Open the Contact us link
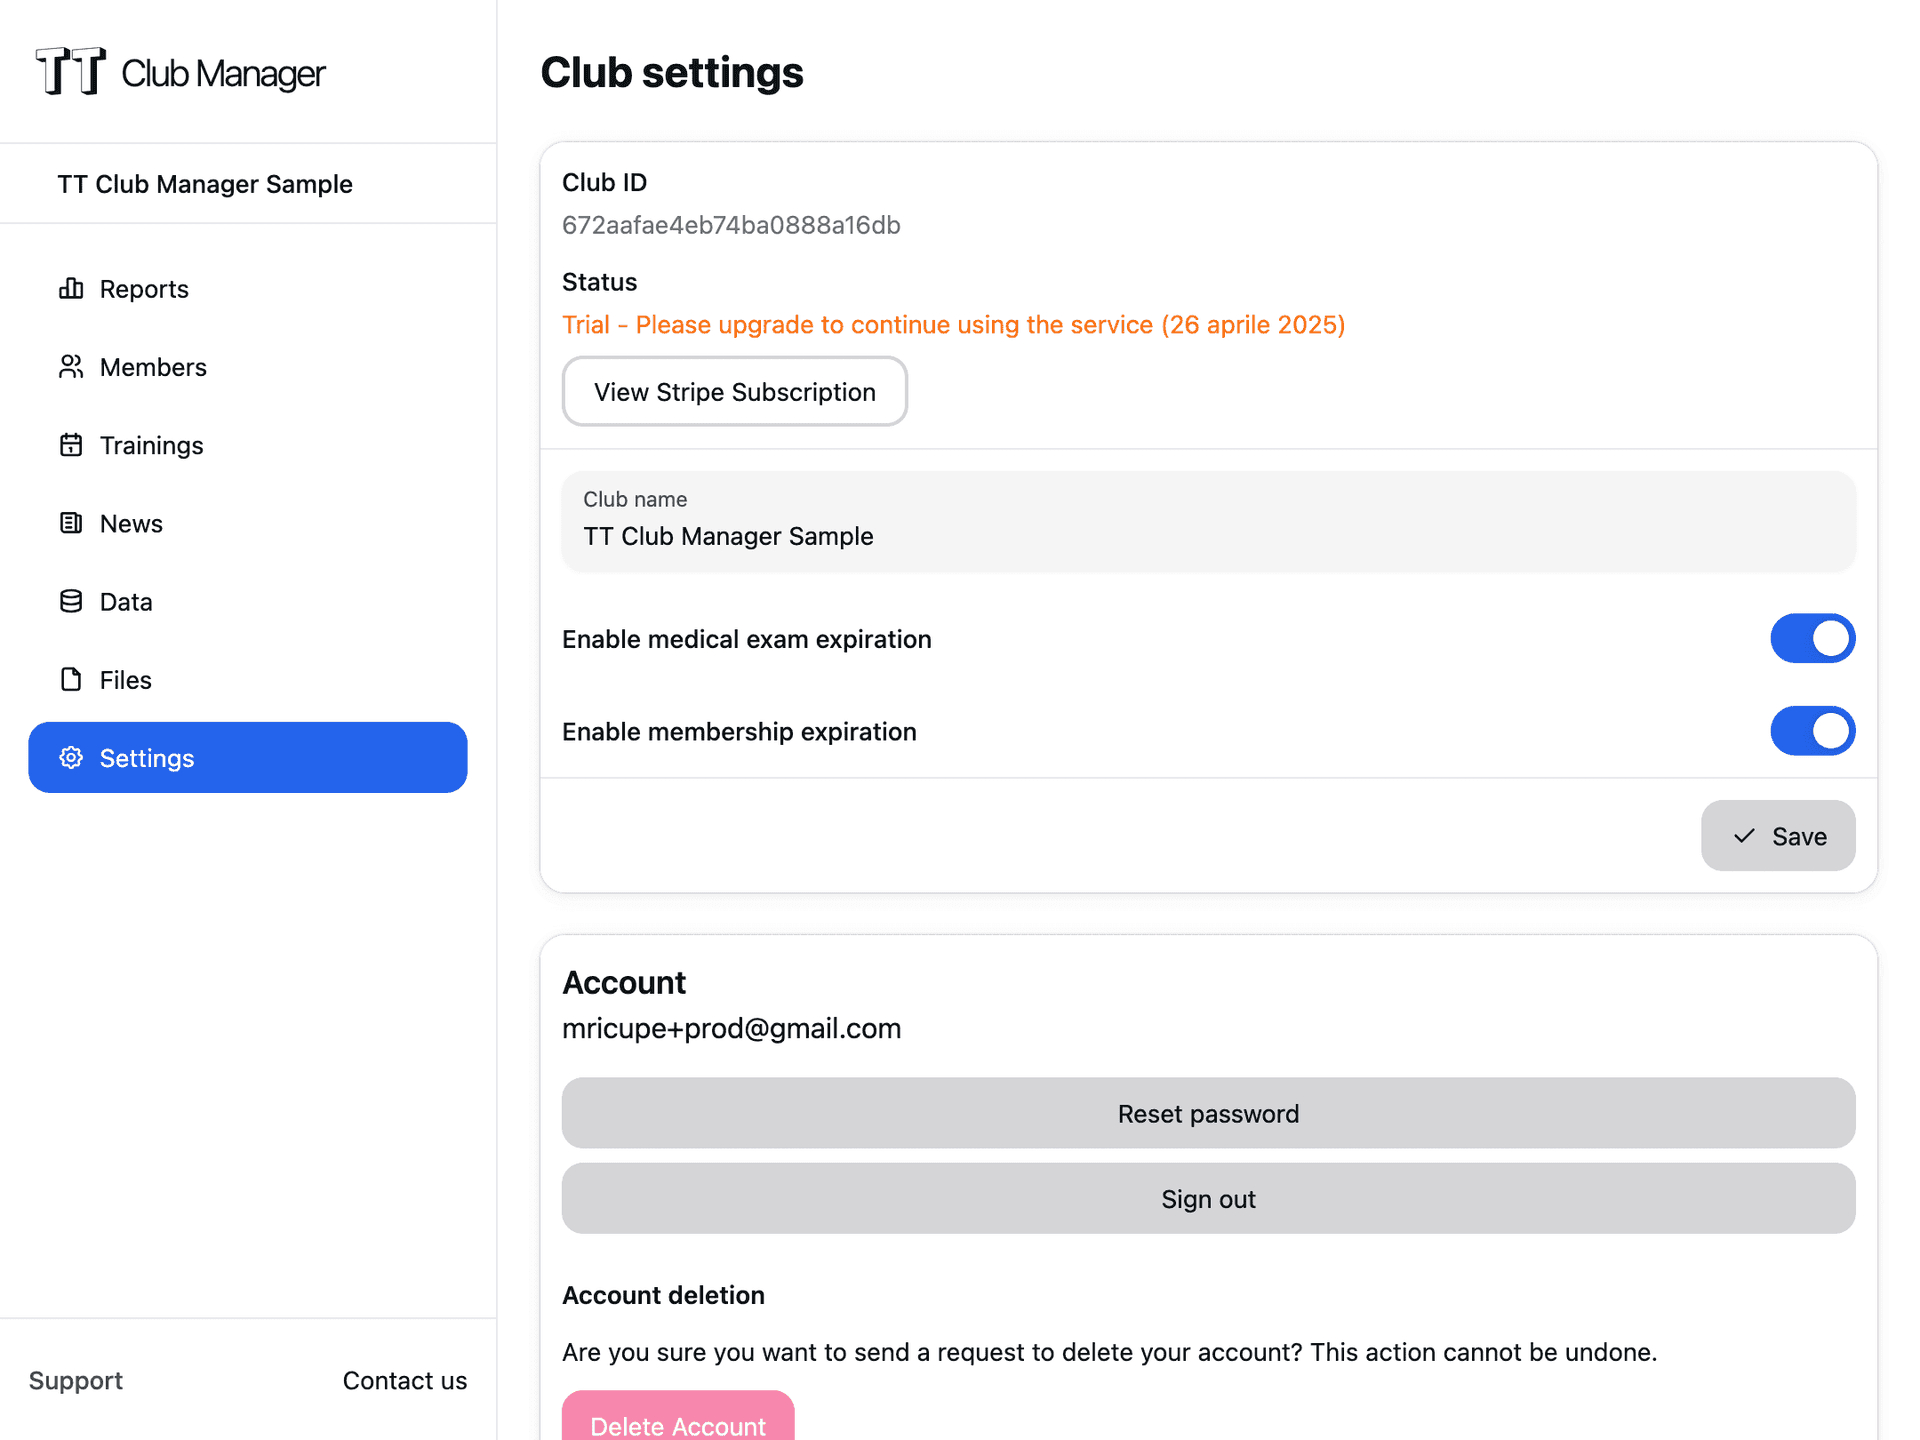 point(404,1380)
